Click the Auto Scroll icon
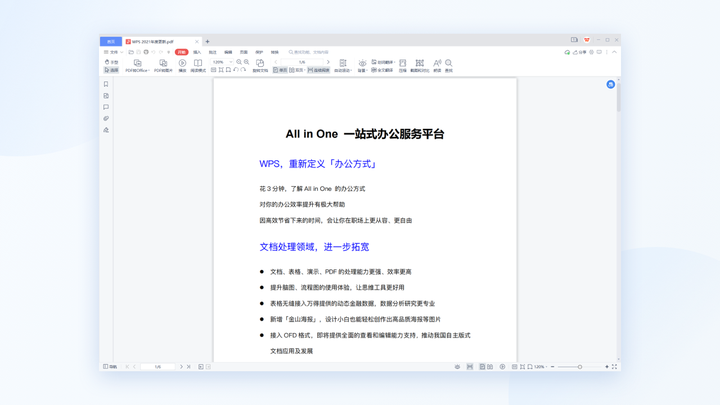Screen dimensions: 720x405 point(343,63)
